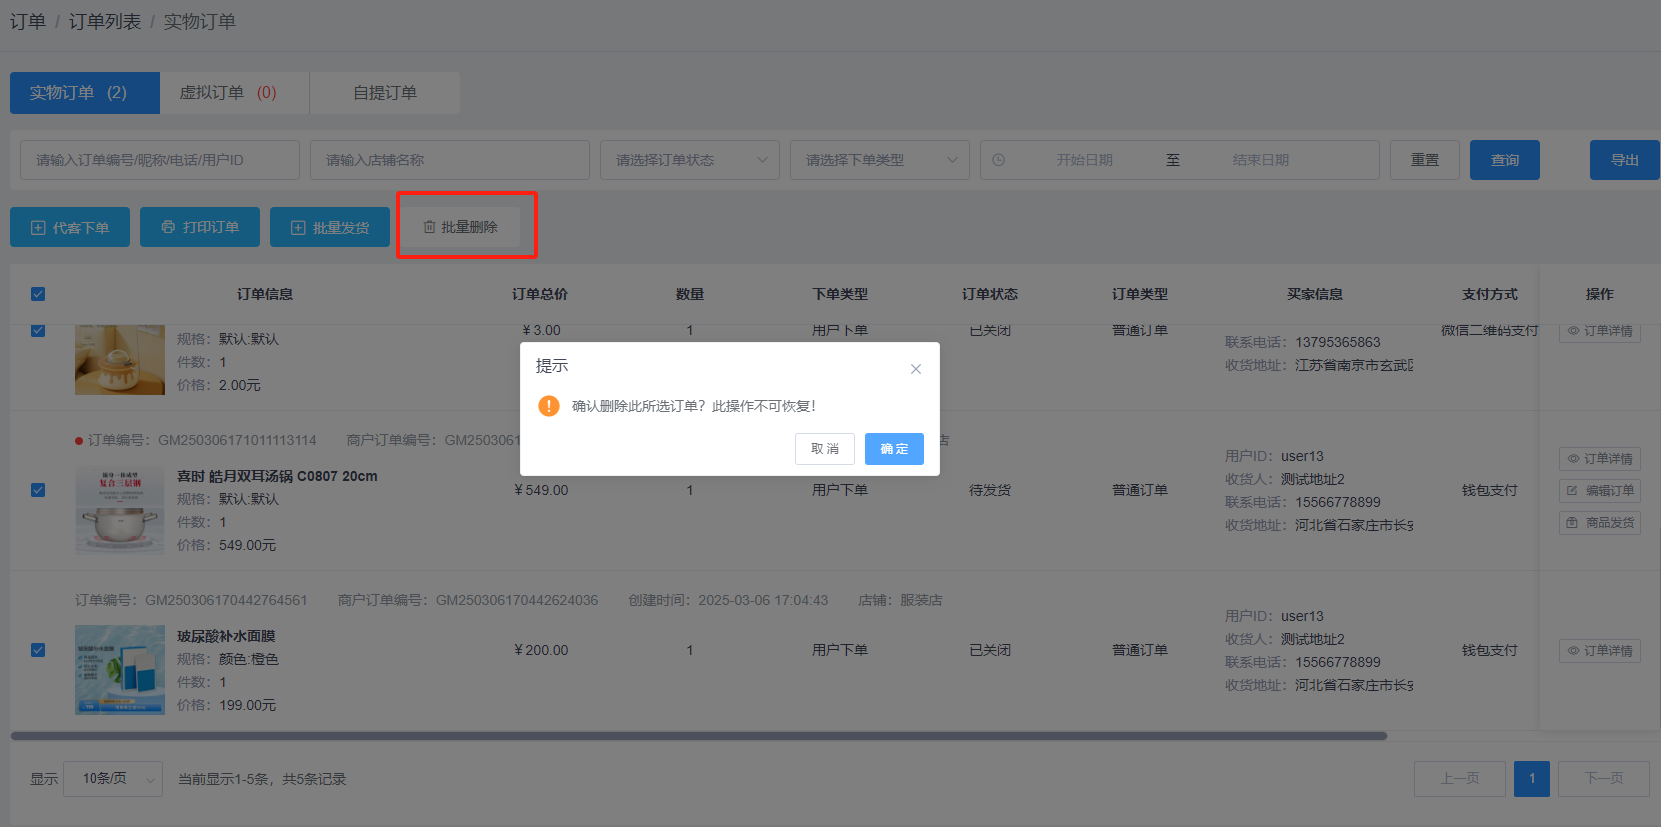Open the 请选择下单类型 dropdown
1661x827 pixels.
(x=879, y=160)
